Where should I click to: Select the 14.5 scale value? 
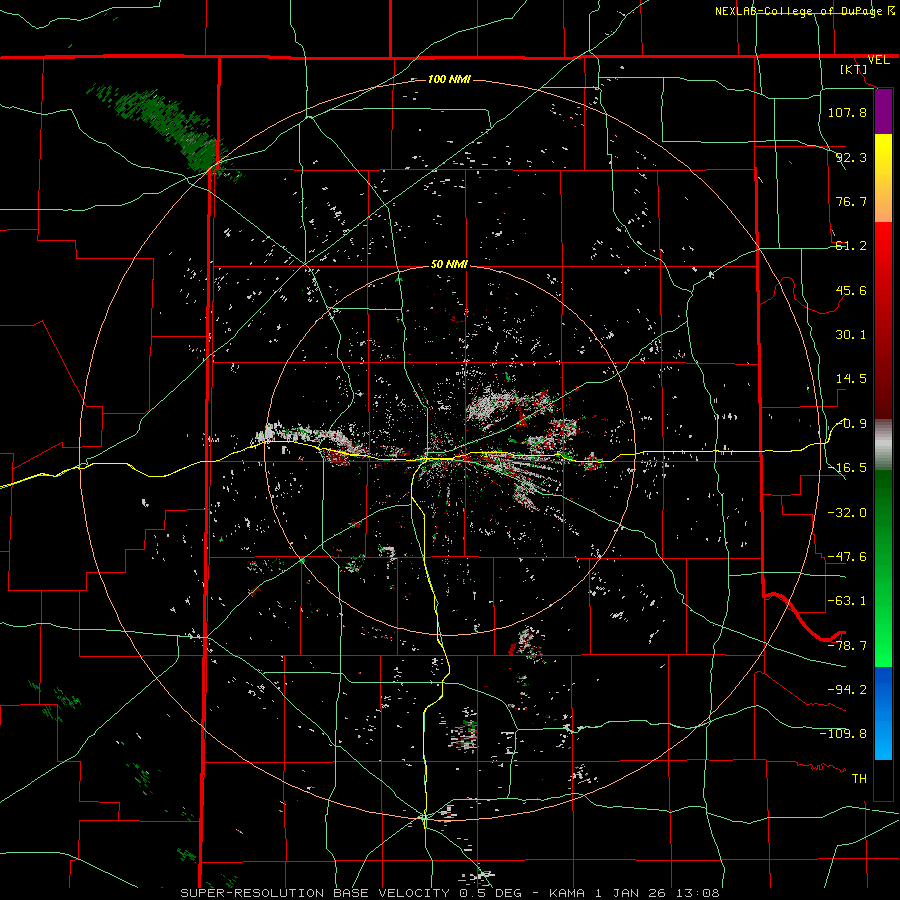coord(851,379)
